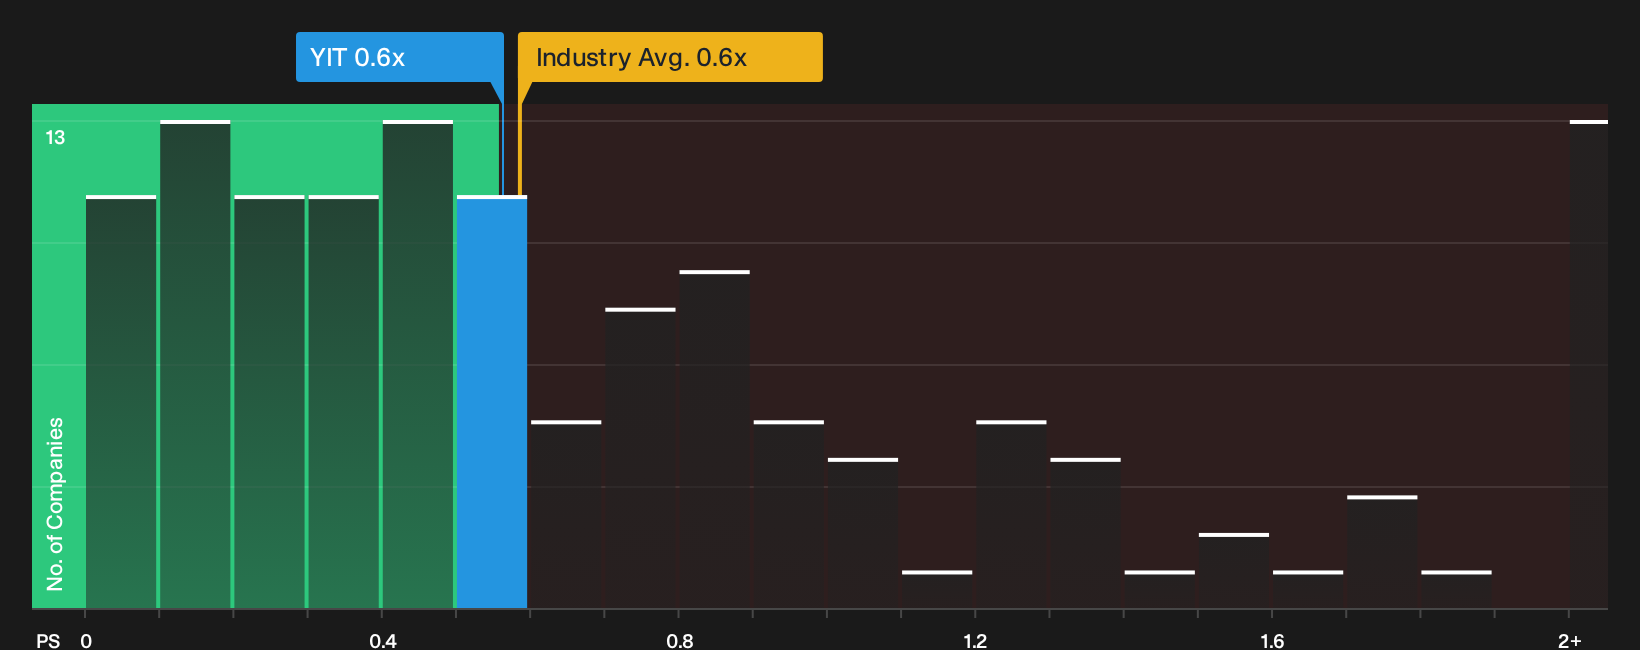The height and width of the screenshot is (650, 1640).
Task: Select the blue highlighted YIT histogram bar
Action: pos(492,402)
